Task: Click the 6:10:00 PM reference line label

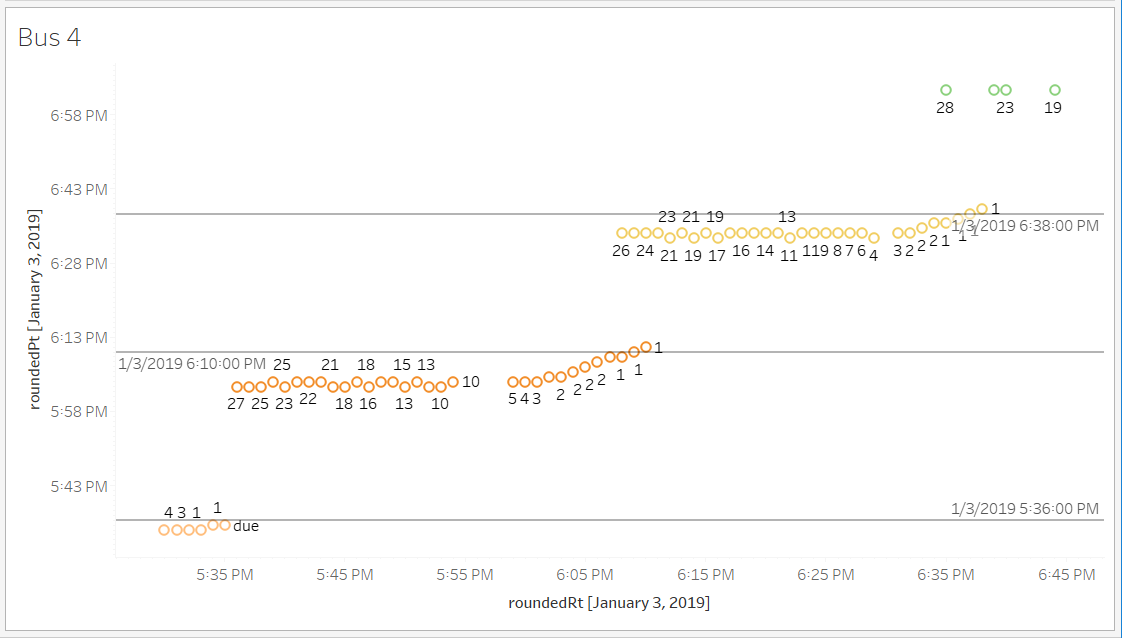Action: 192,364
